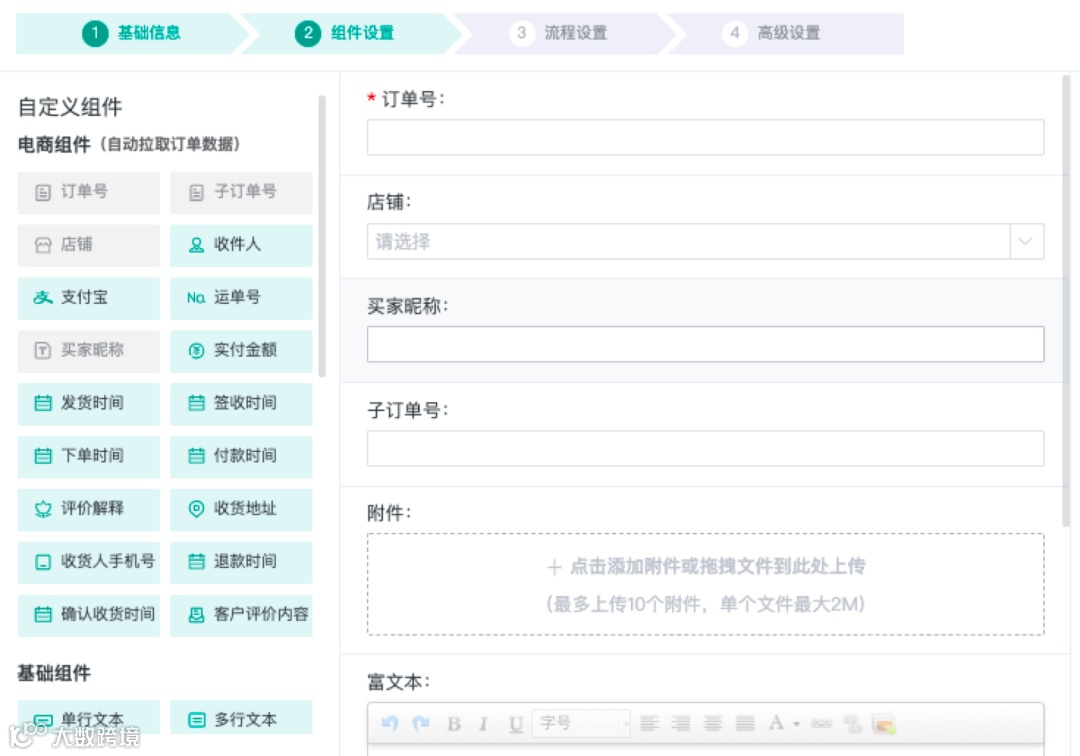Image resolution: width=1080 pixels, height=756 pixels.
Task: Add the 店铺 component
Action: 88,245
